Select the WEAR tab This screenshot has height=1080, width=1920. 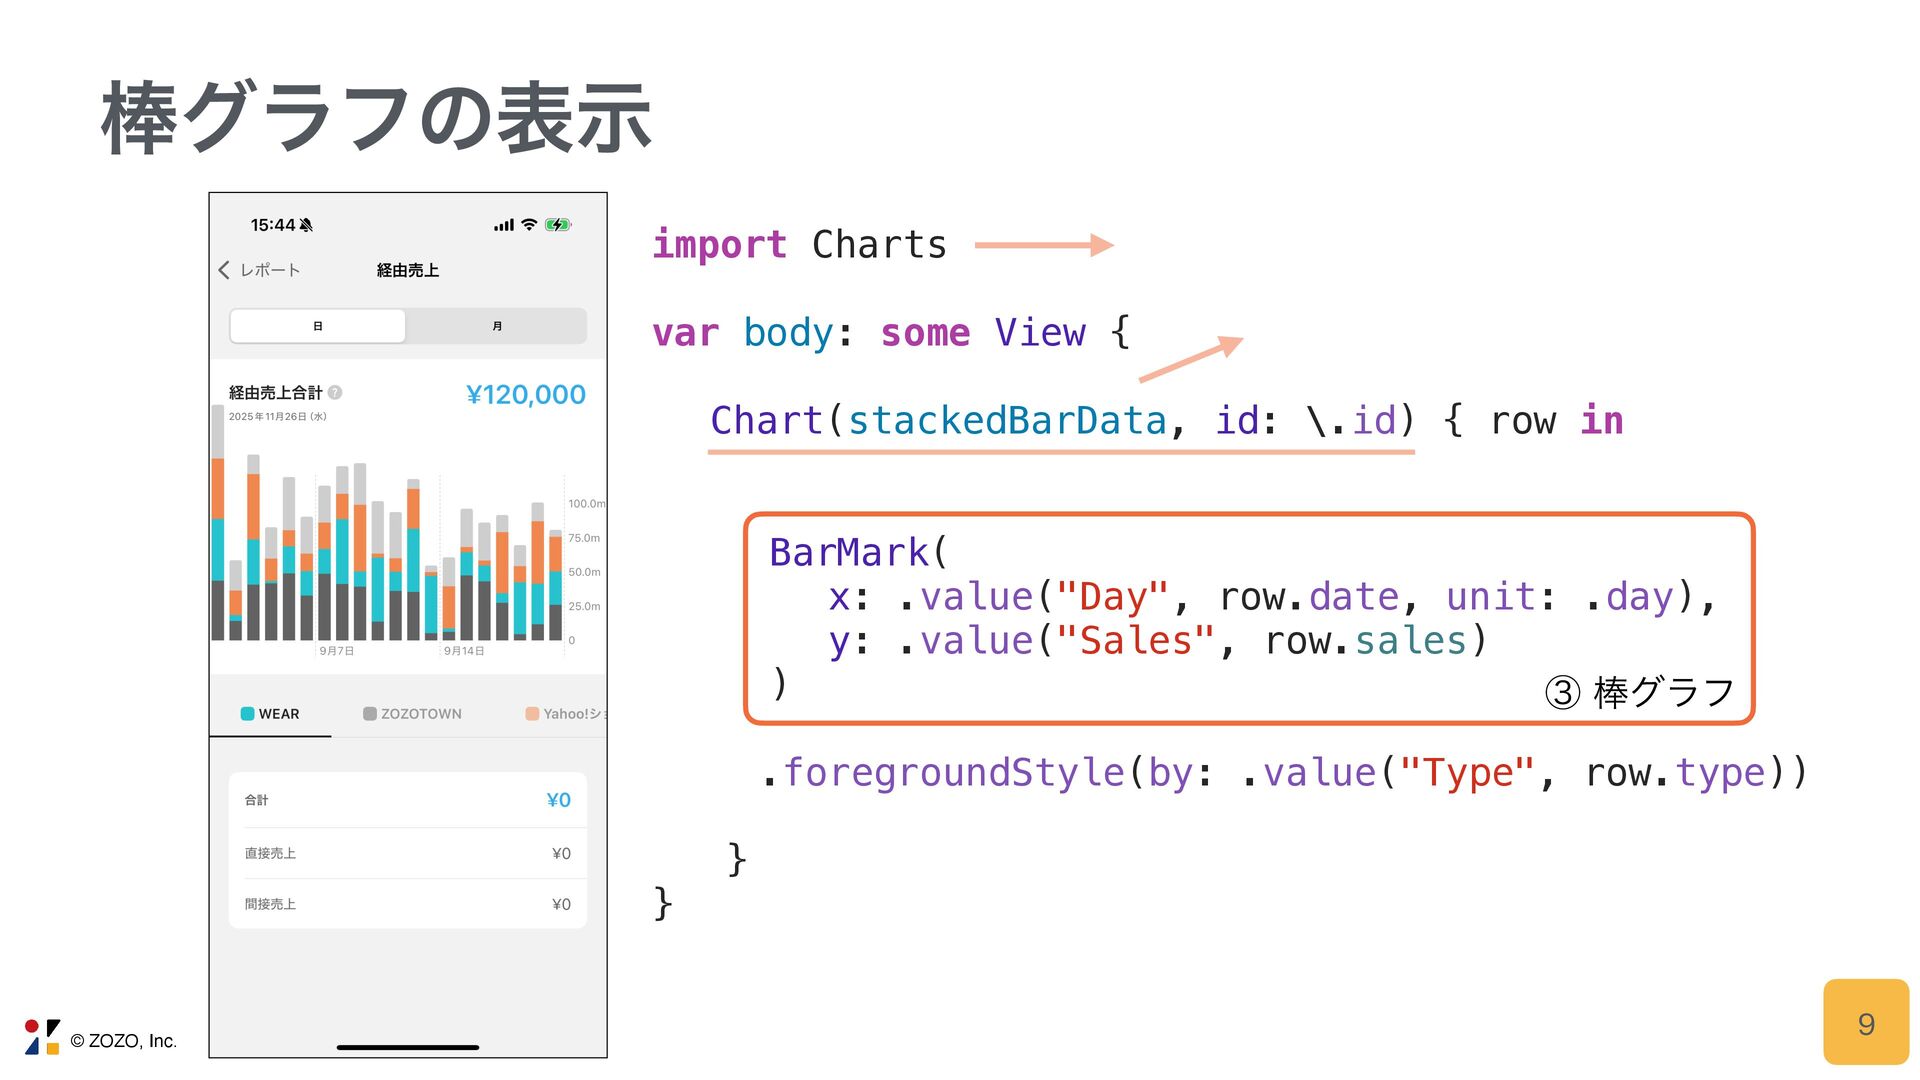pos(278,714)
